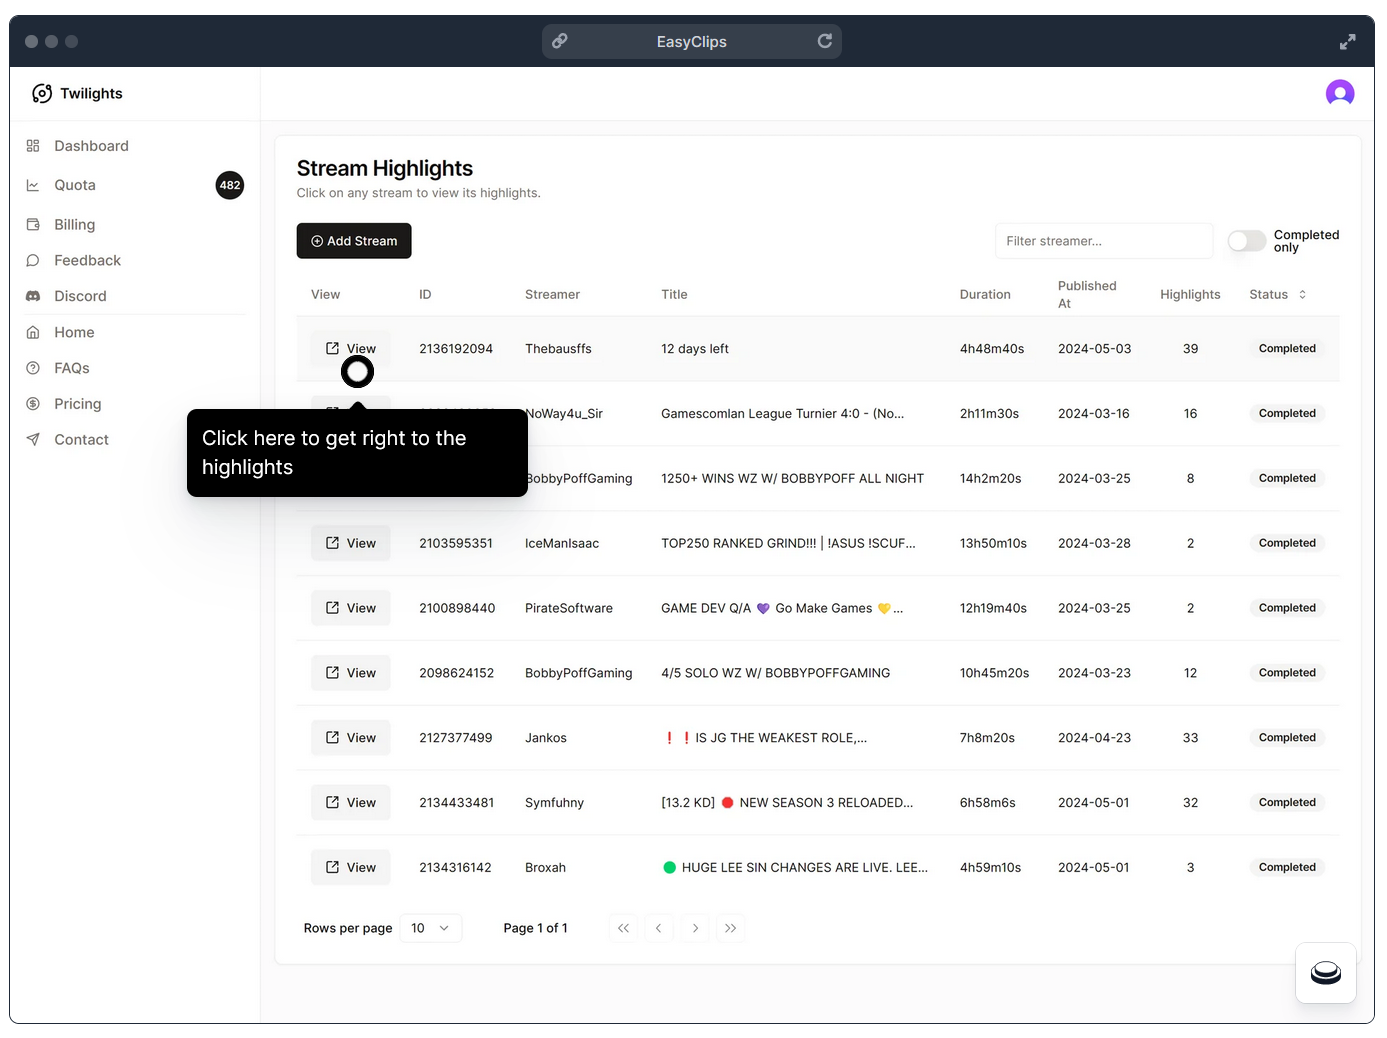1387x1038 pixels.
Task: View the PirateSoftware stream highlights
Action: [x=351, y=608]
